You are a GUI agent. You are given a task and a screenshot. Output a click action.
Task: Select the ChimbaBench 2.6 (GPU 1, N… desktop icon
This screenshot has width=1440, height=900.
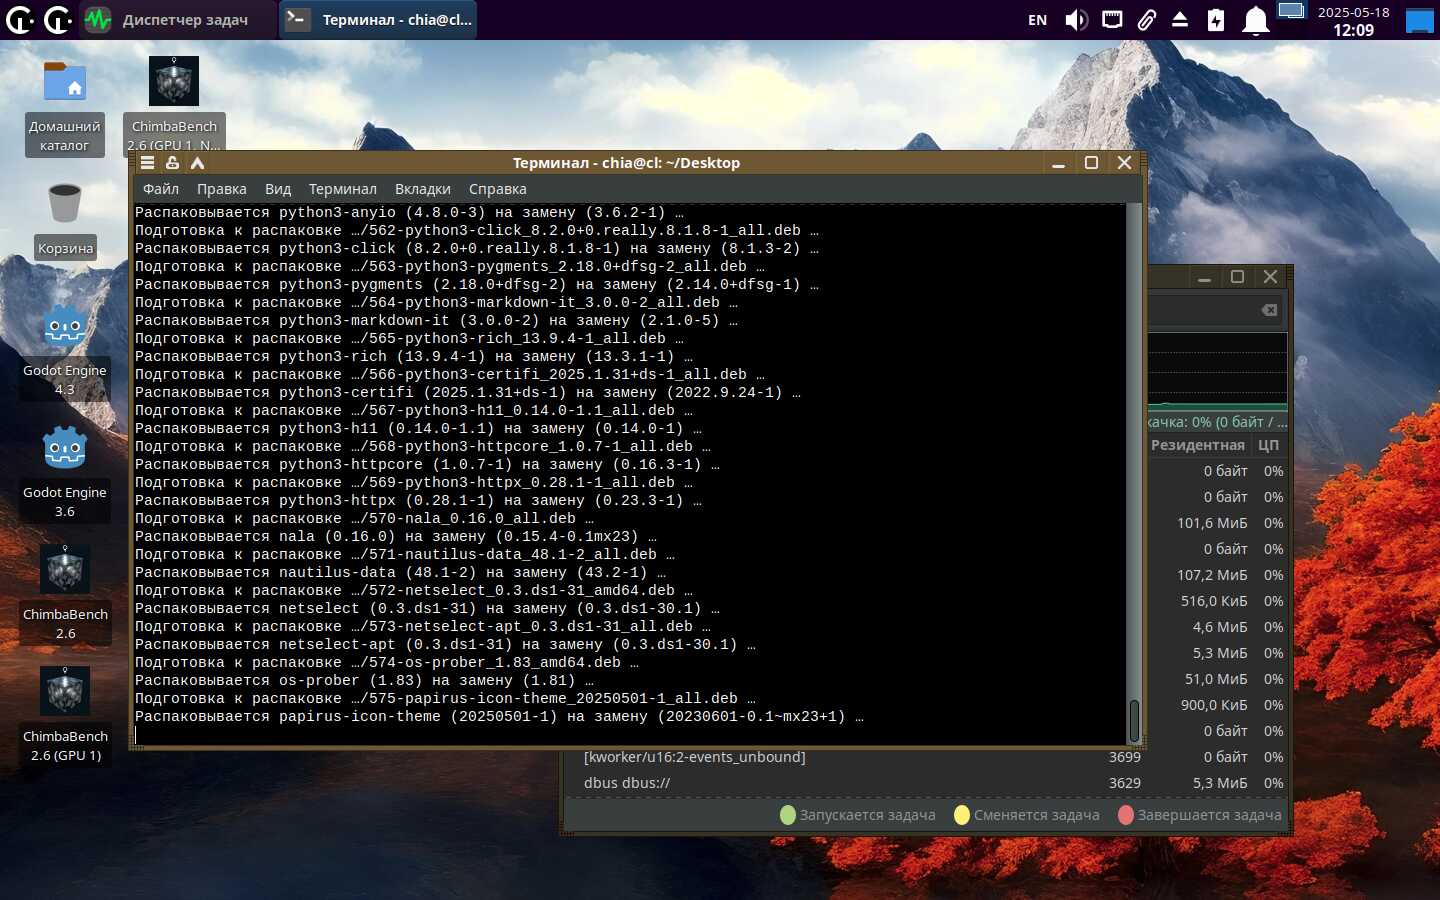174,106
